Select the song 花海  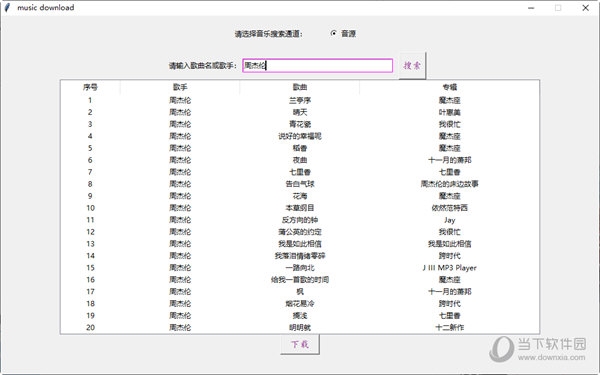[x=300, y=196]
